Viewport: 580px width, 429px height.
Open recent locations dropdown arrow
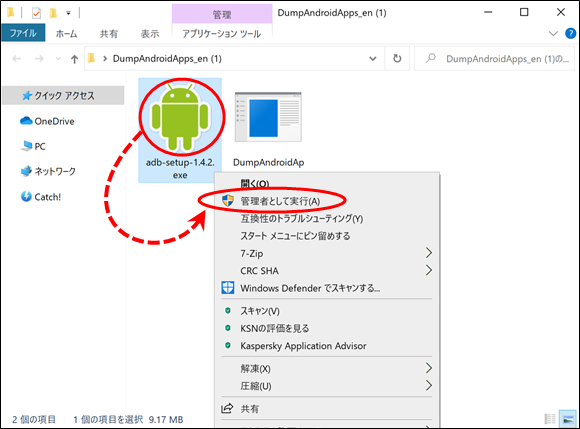[x=58, y=59]
